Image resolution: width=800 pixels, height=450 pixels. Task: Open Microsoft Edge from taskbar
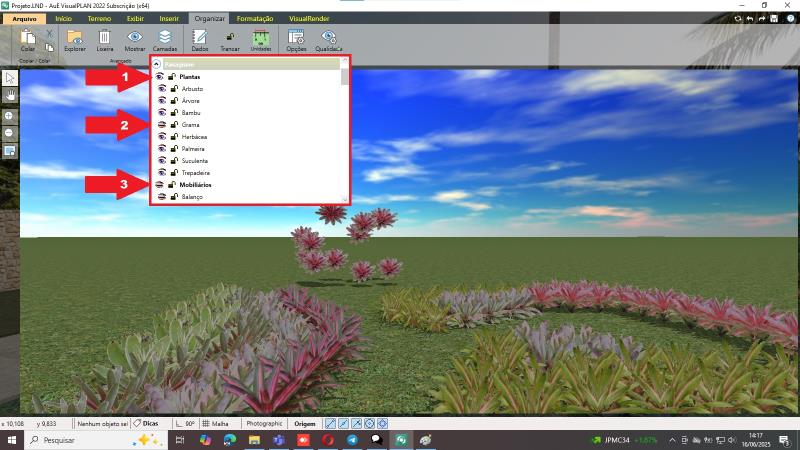coord(230,440)
